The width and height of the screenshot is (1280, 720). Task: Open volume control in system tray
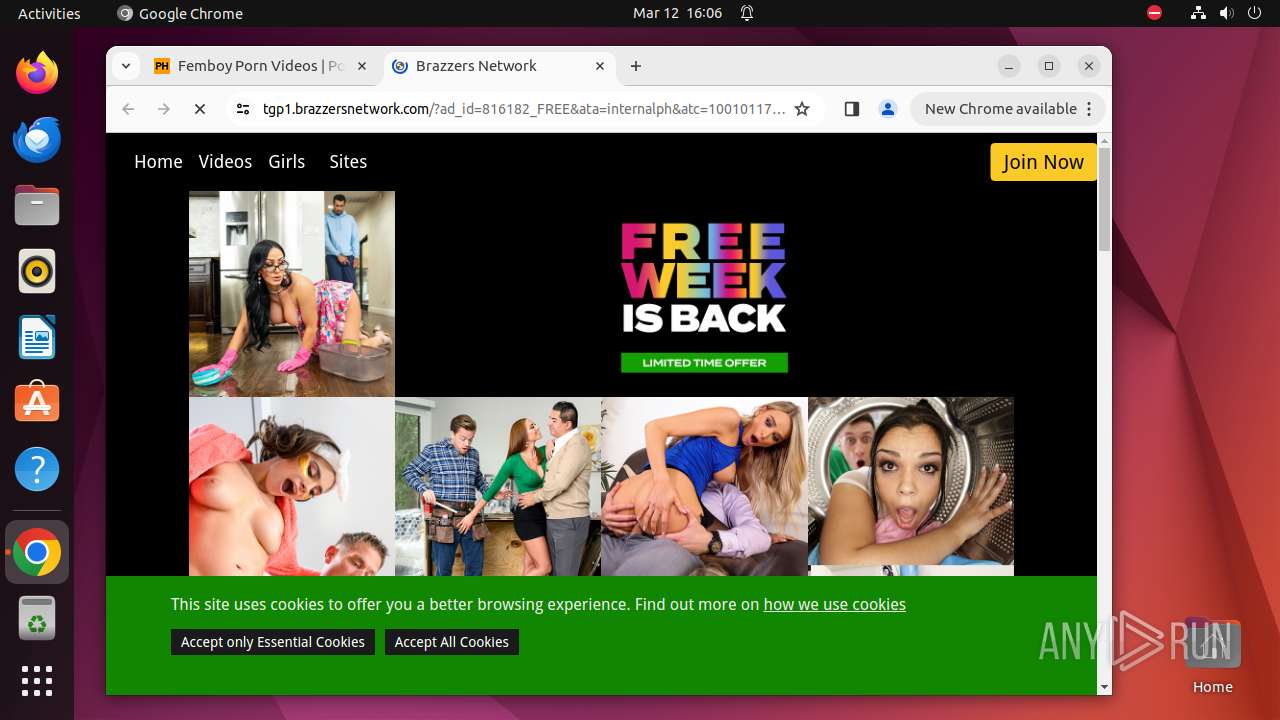(x=1226, y=13)
